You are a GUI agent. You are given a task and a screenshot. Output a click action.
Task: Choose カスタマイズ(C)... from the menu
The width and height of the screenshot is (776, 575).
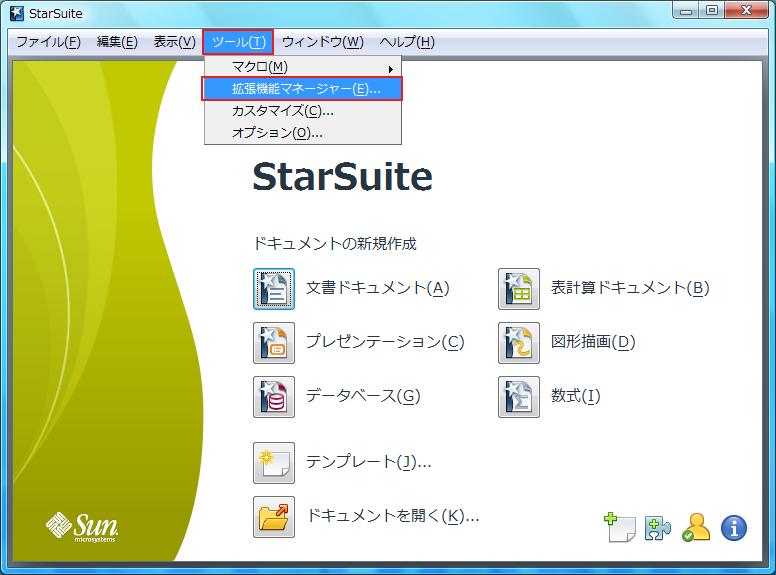(x=303, y=111)
